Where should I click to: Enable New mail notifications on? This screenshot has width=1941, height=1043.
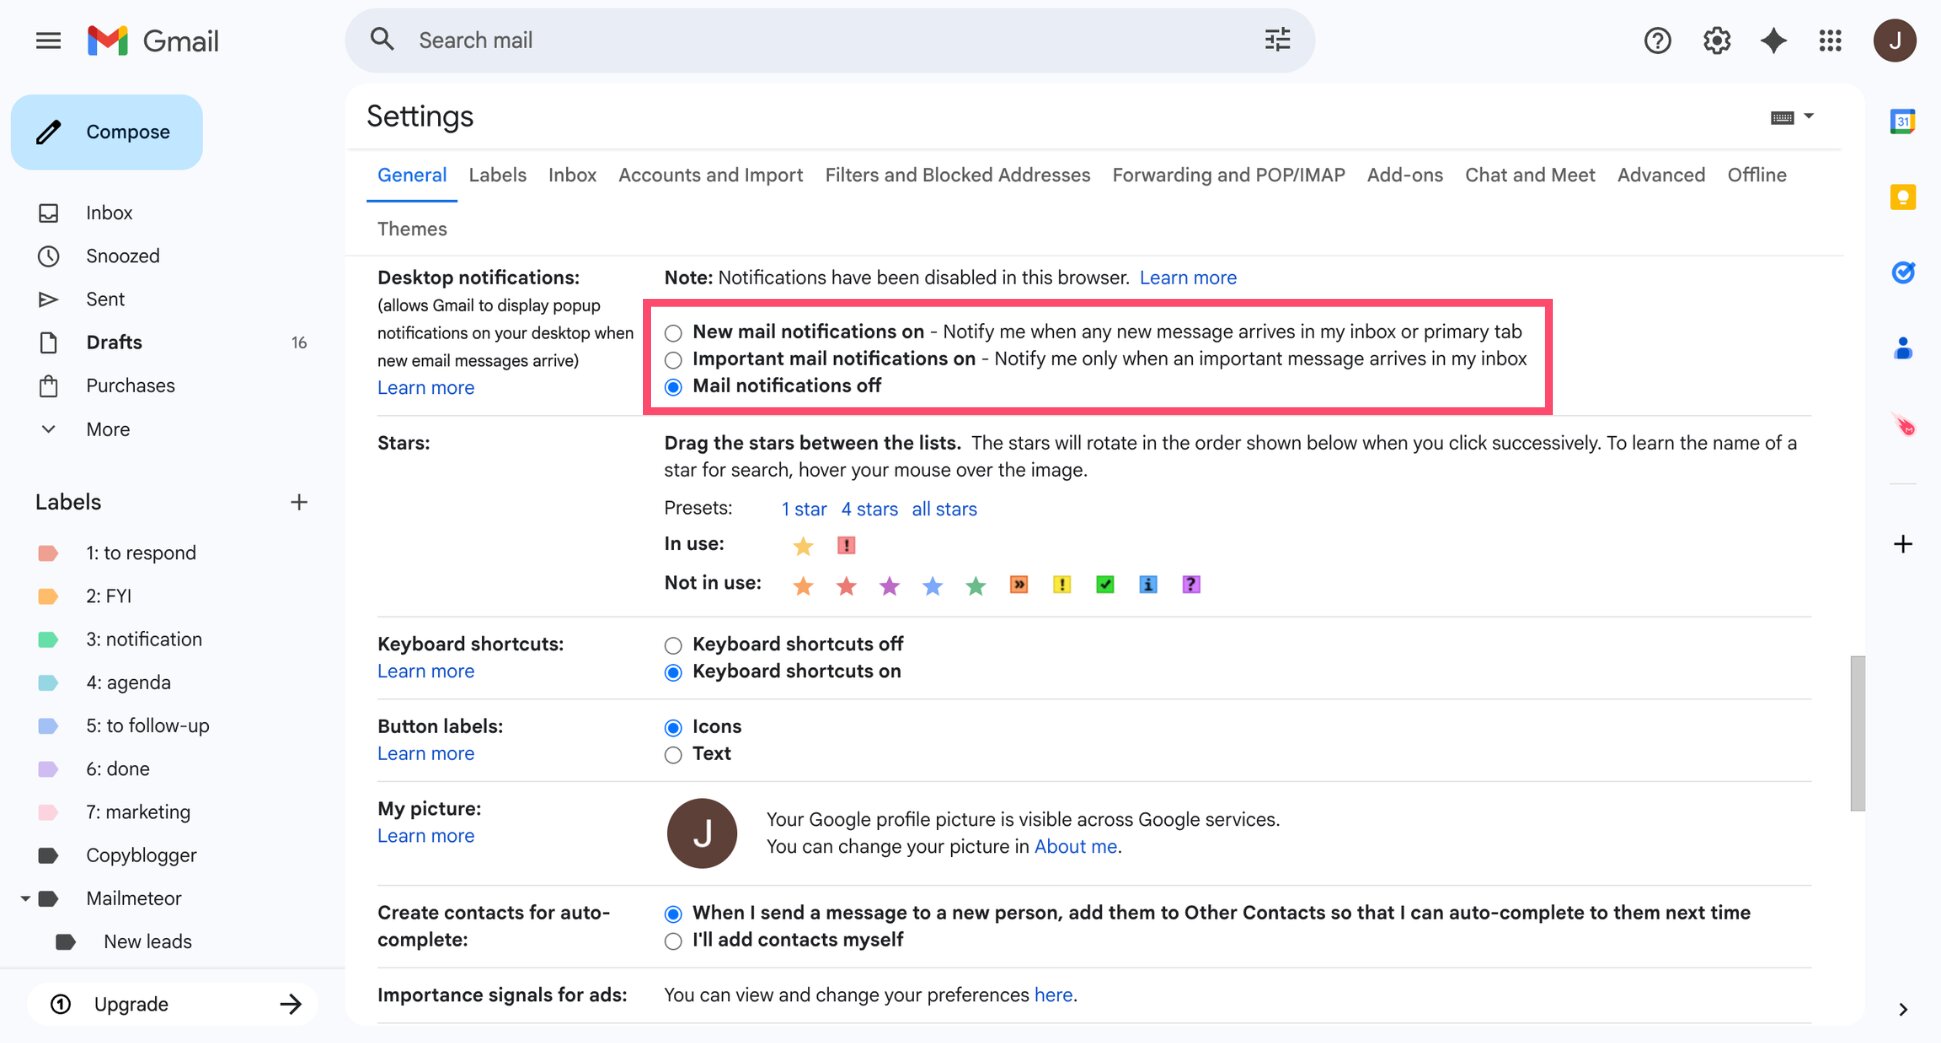coord(673,332)
